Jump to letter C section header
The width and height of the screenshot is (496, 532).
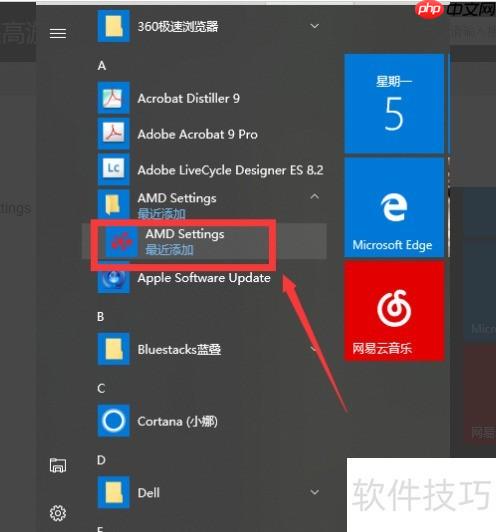101,388
